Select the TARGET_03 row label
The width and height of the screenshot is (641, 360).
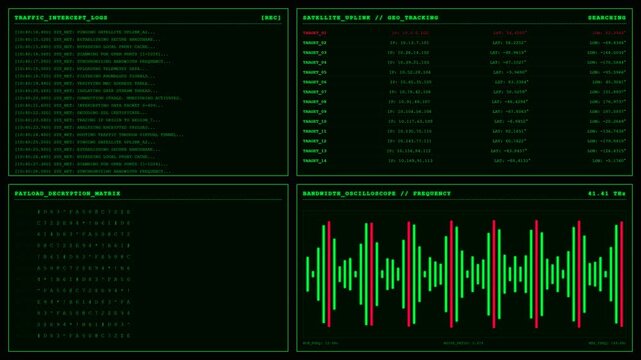tap(314, 52)
